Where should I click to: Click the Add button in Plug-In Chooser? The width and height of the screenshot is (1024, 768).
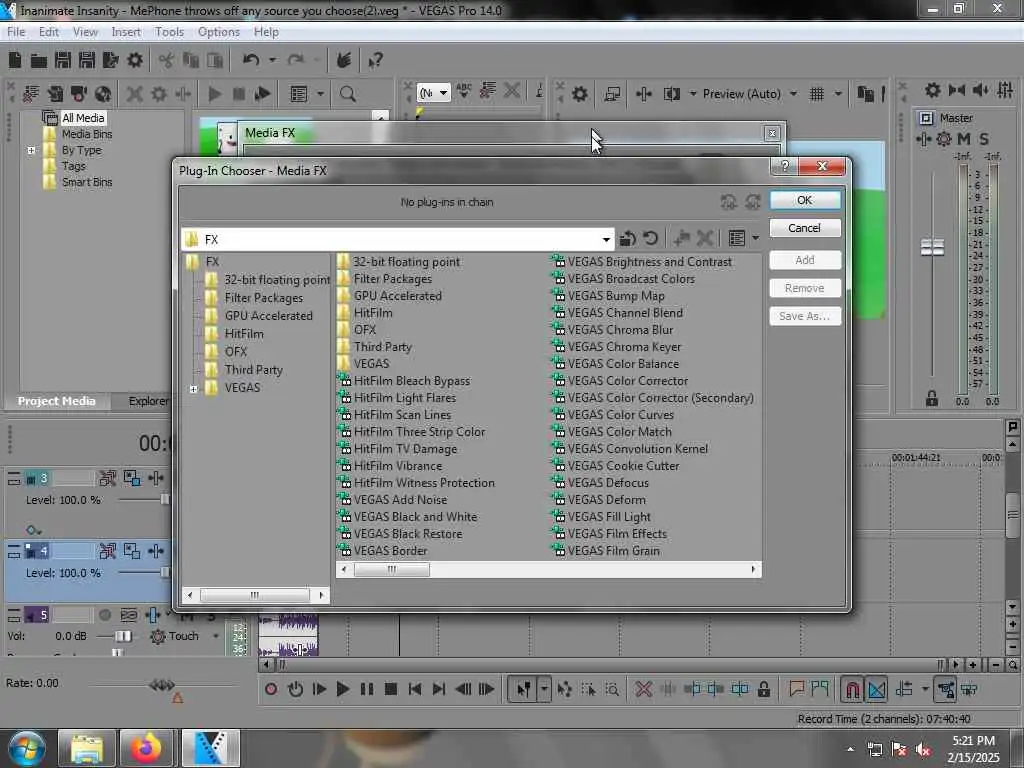tap(805, 260)
